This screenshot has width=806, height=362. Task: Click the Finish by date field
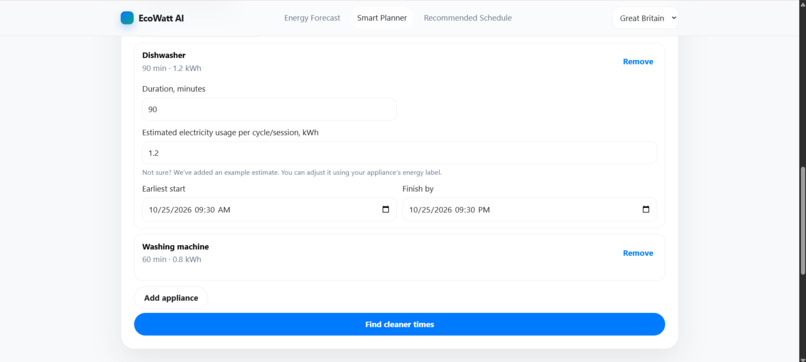click(529, 210)
